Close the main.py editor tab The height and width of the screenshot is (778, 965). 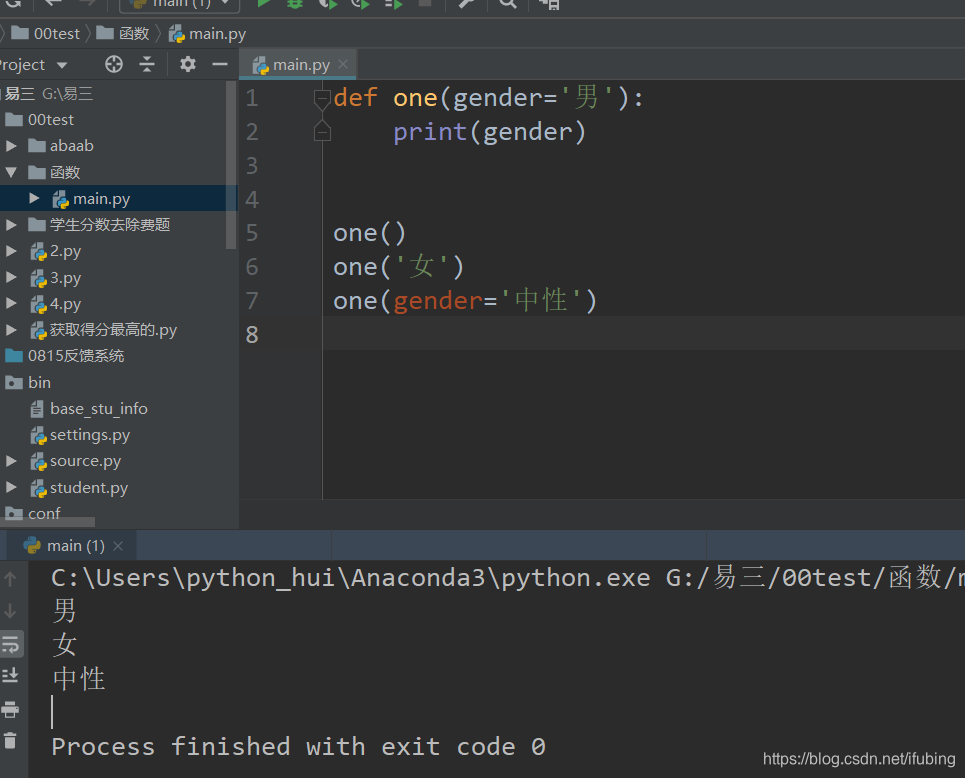(343, 64)
